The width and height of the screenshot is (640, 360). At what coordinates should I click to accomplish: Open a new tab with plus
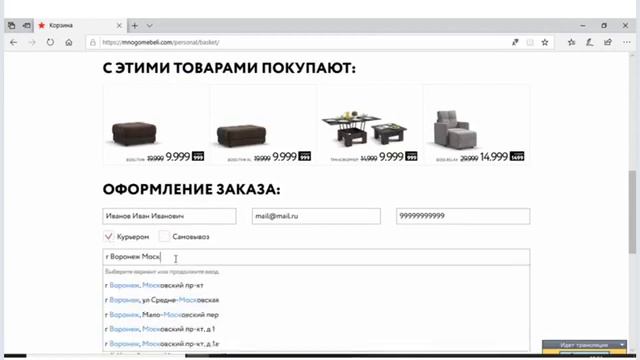click(135, 26)
